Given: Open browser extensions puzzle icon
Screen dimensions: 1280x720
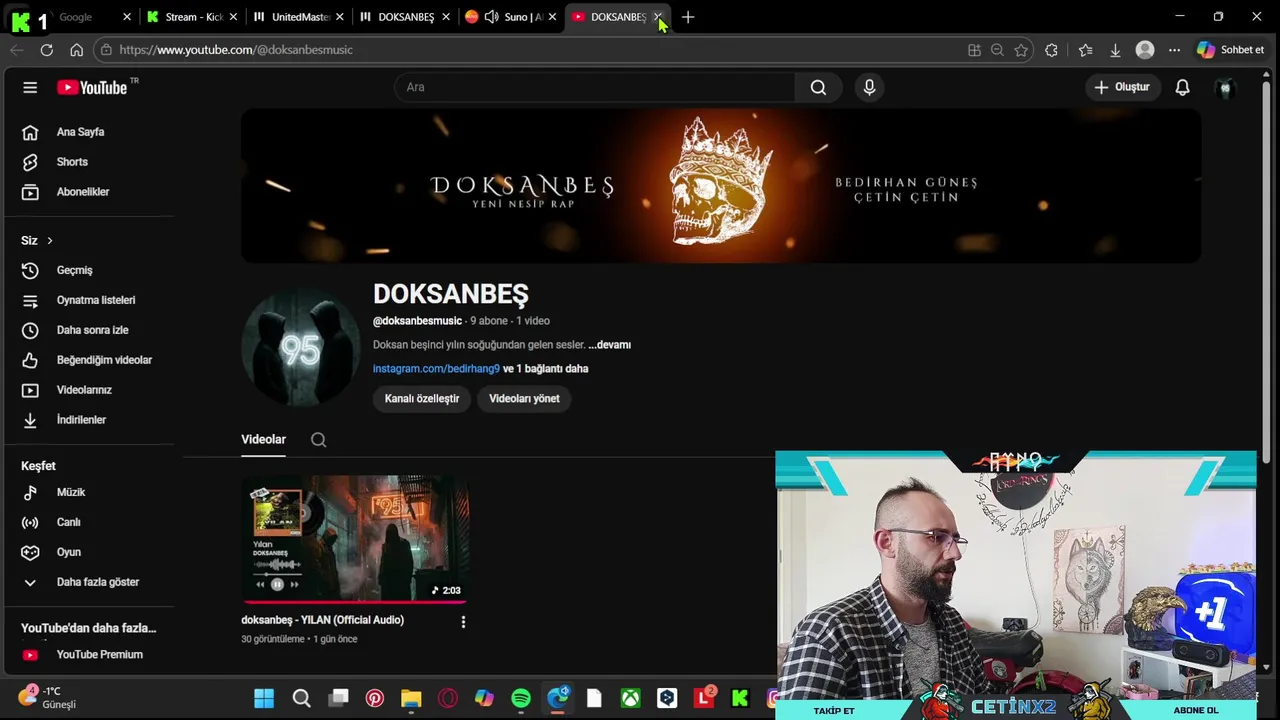Looking at the screenshot, I should coord(1051,50).
